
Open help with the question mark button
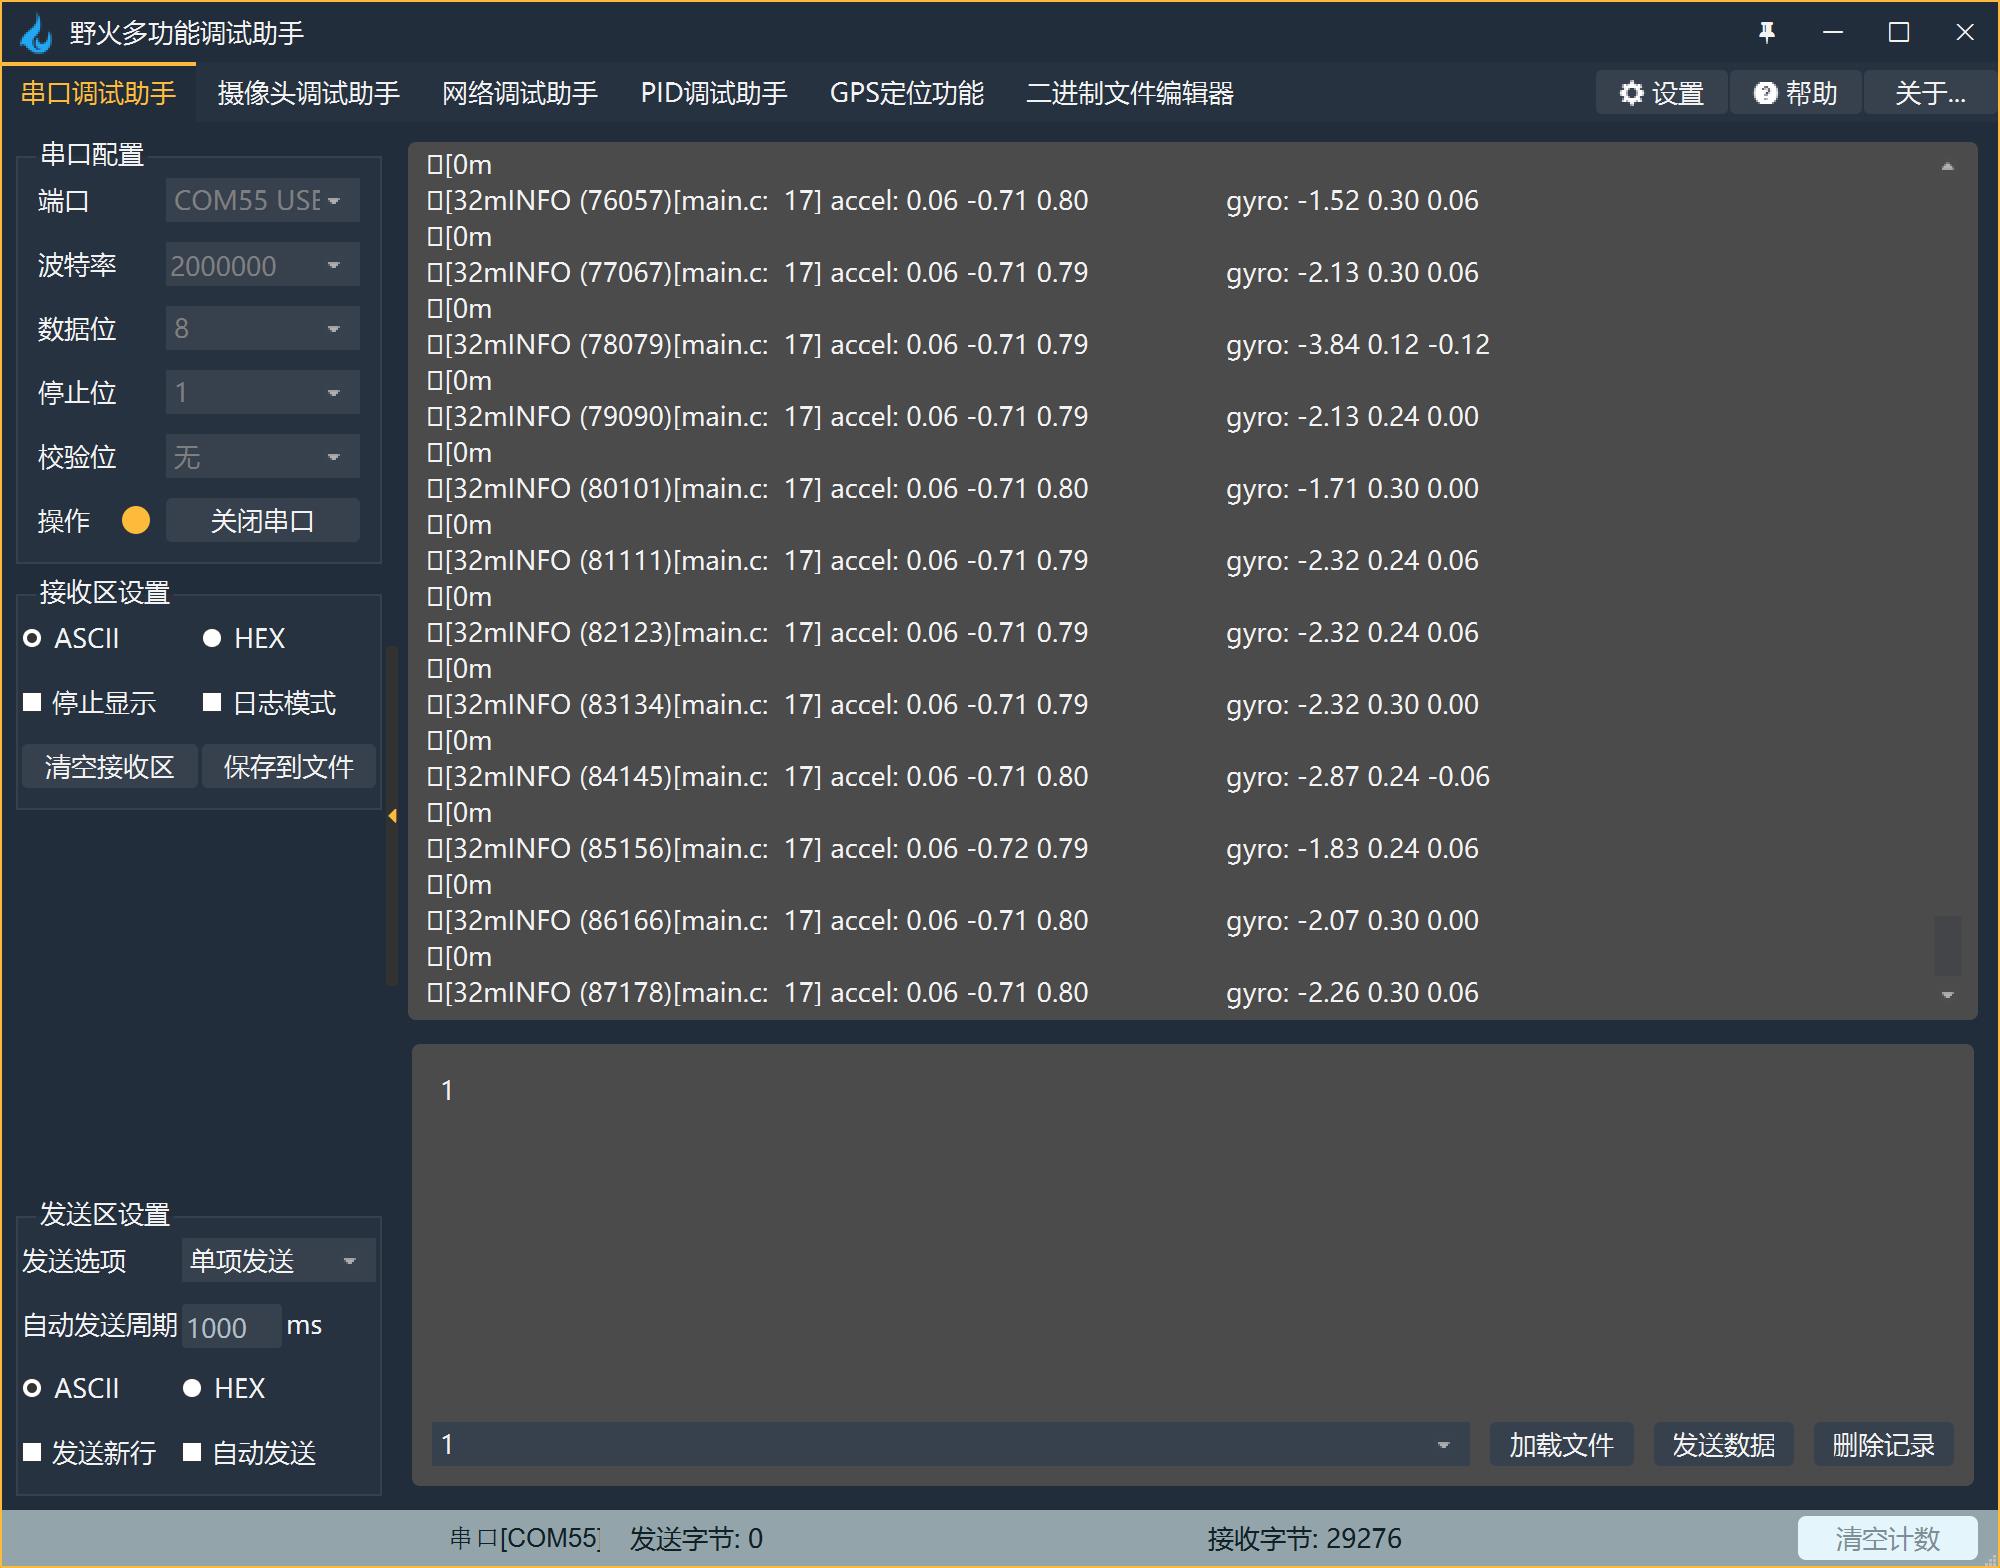(x=1796, y=93)
